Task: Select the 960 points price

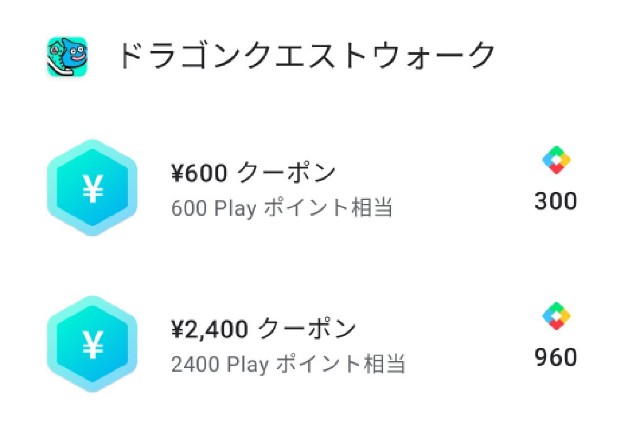Action: pyautogui.click(x=556, y=357)
